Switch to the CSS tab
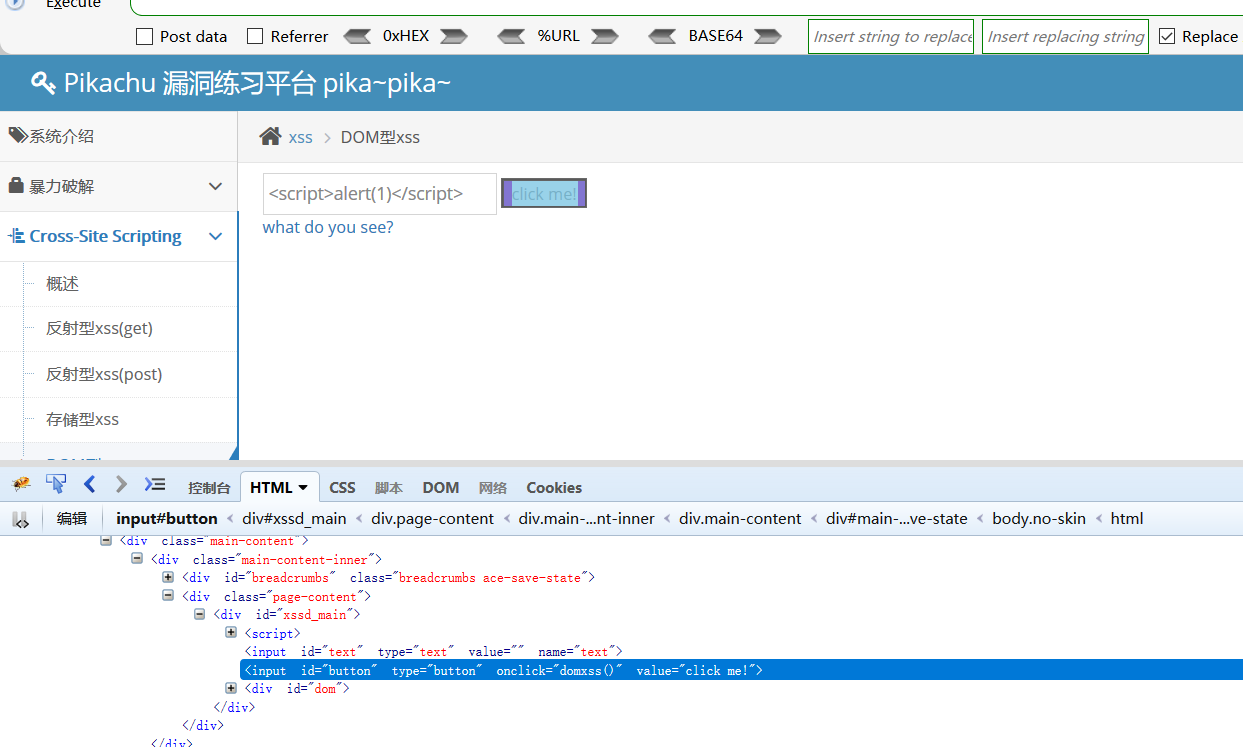The width and height of the screenshot is (1243, 747). point(342,488)
